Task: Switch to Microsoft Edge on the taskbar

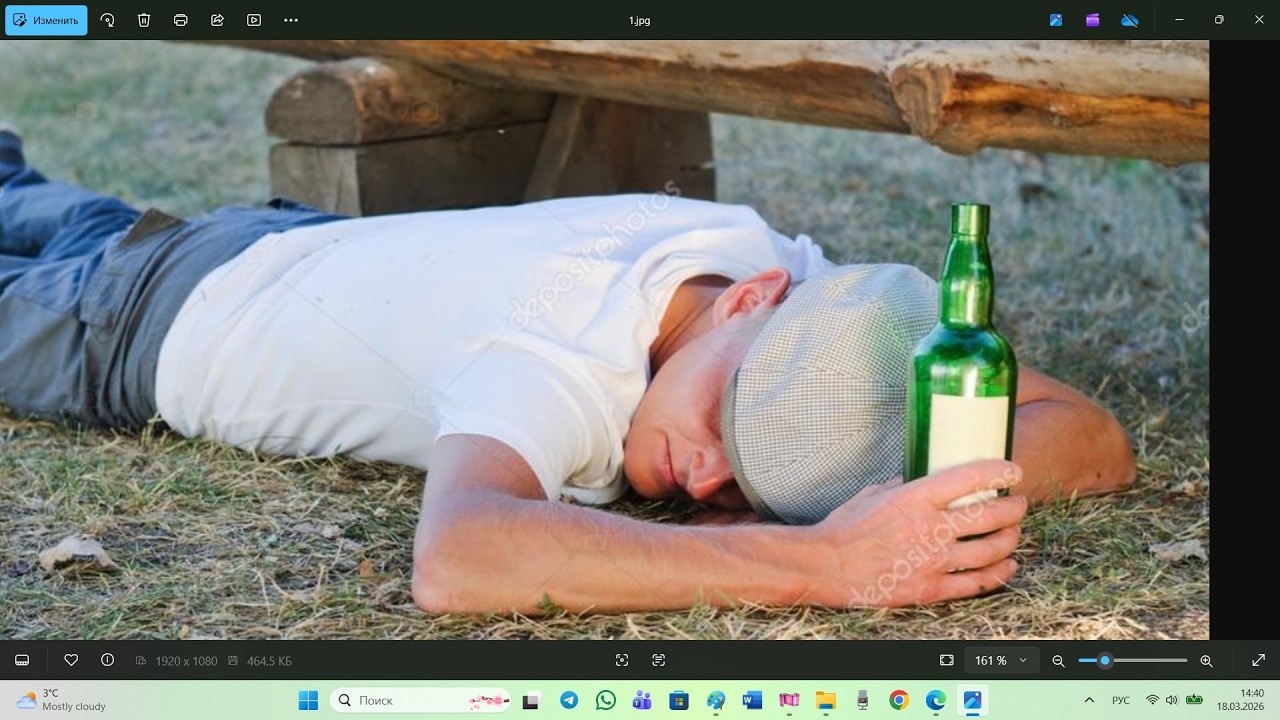Action: pos(935,700)
